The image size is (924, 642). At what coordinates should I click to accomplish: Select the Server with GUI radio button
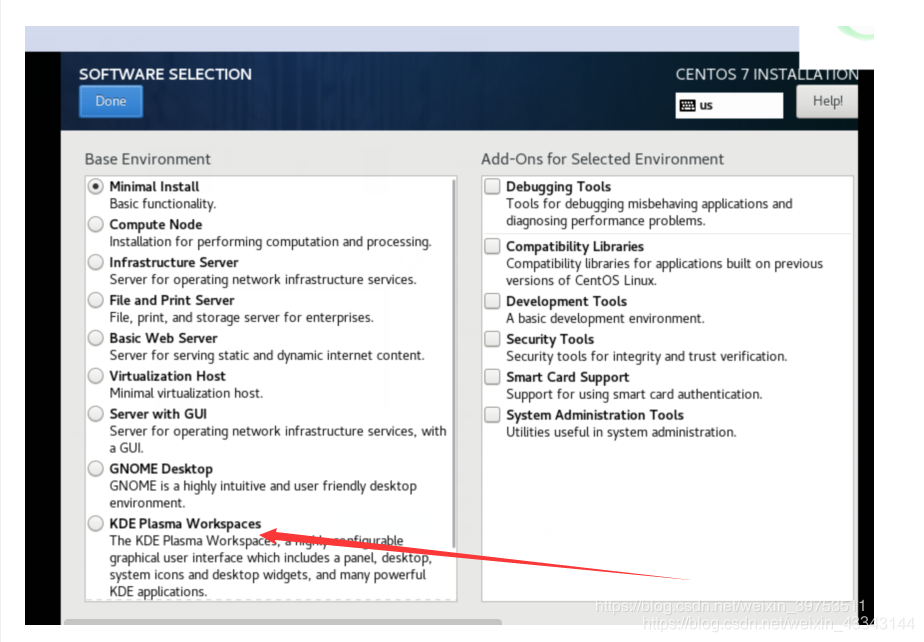coord(95,414)
